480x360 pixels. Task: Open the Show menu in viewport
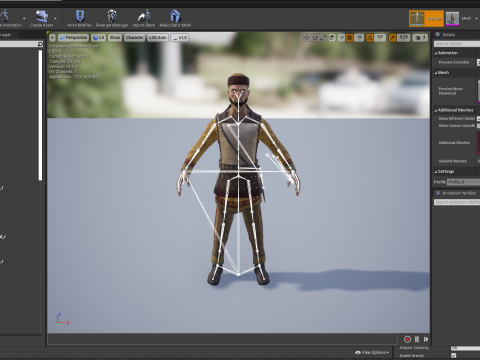point(115,38)
